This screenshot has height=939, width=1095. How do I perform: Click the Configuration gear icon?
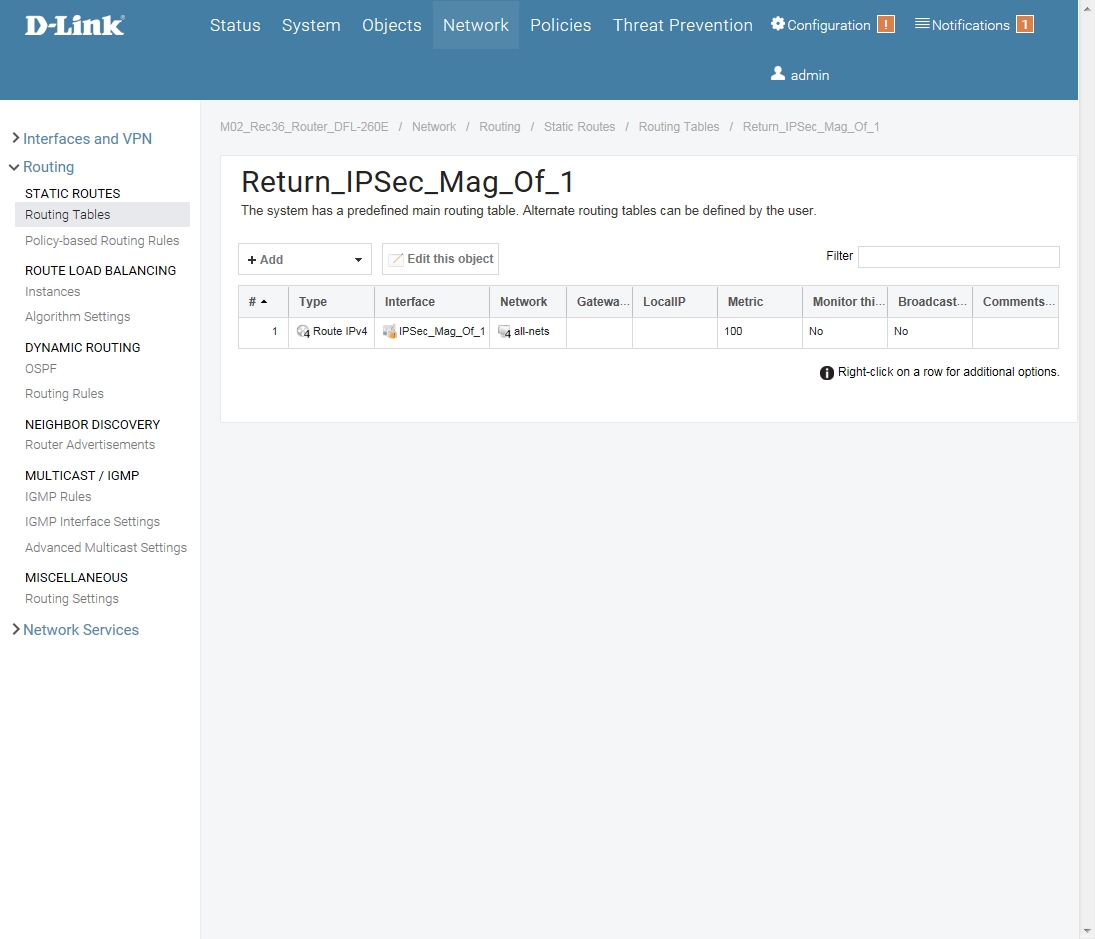tap(777, 24)
